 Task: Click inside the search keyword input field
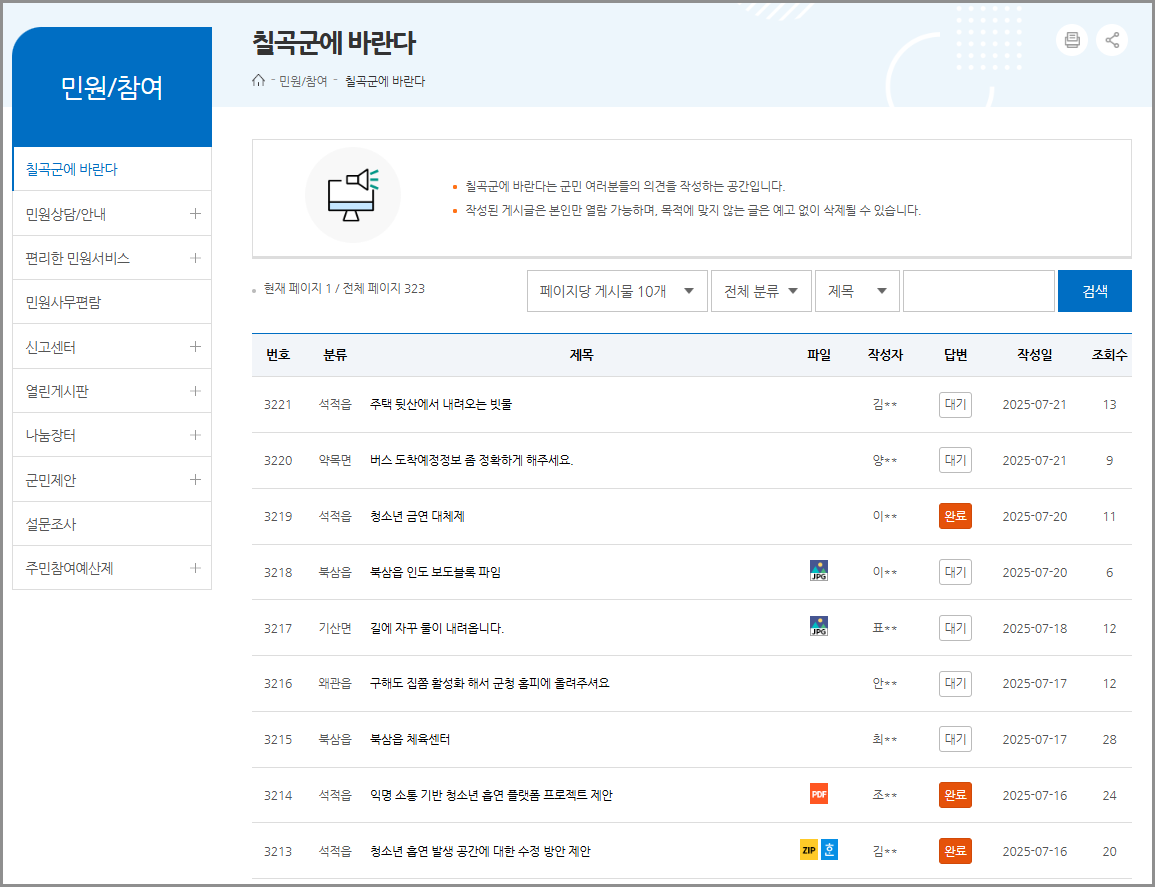tap(978, 290)
